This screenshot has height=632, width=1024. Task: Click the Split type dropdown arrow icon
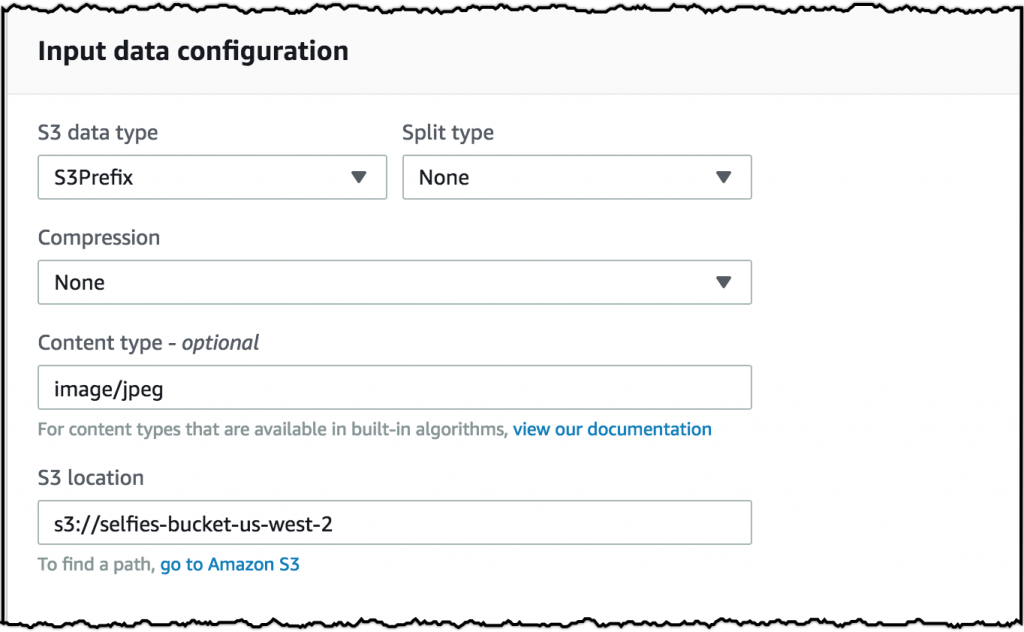tap(725, 177)
